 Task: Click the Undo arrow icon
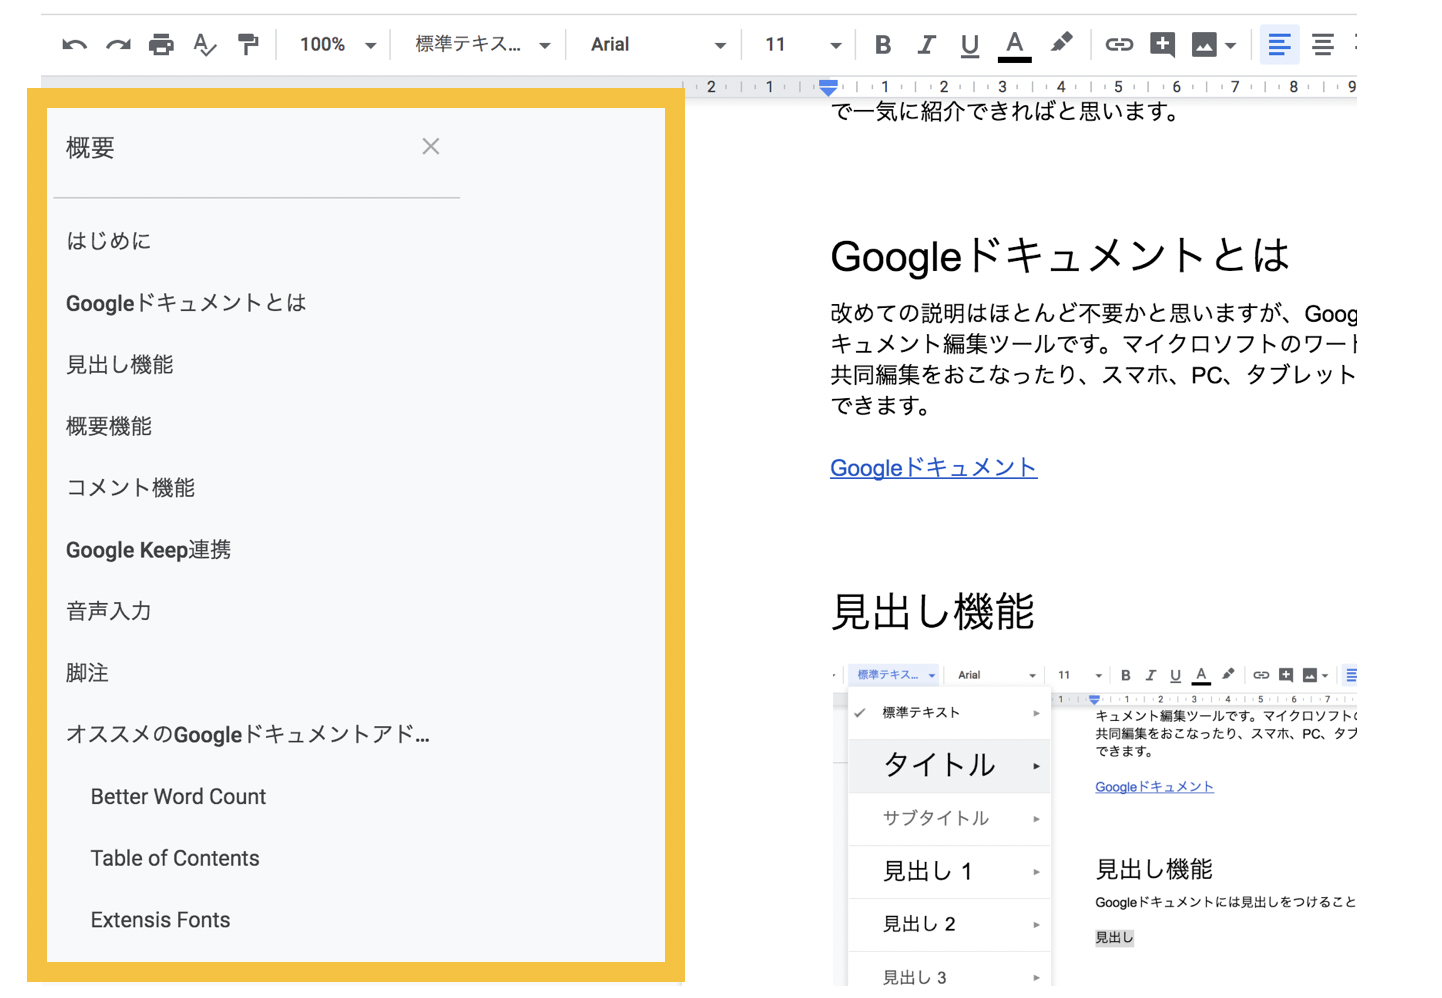[x=74, y=45]
